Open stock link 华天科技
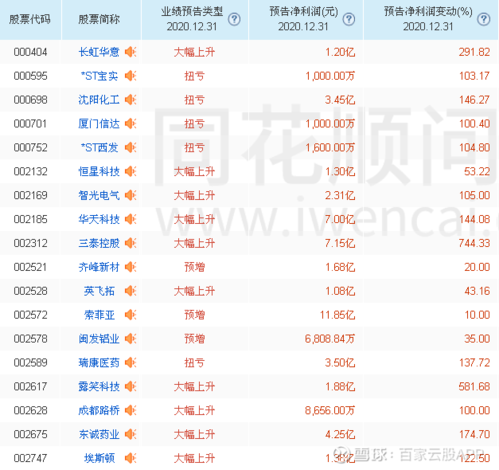Viewport: 499px width, 470px height. coord(99,219)
